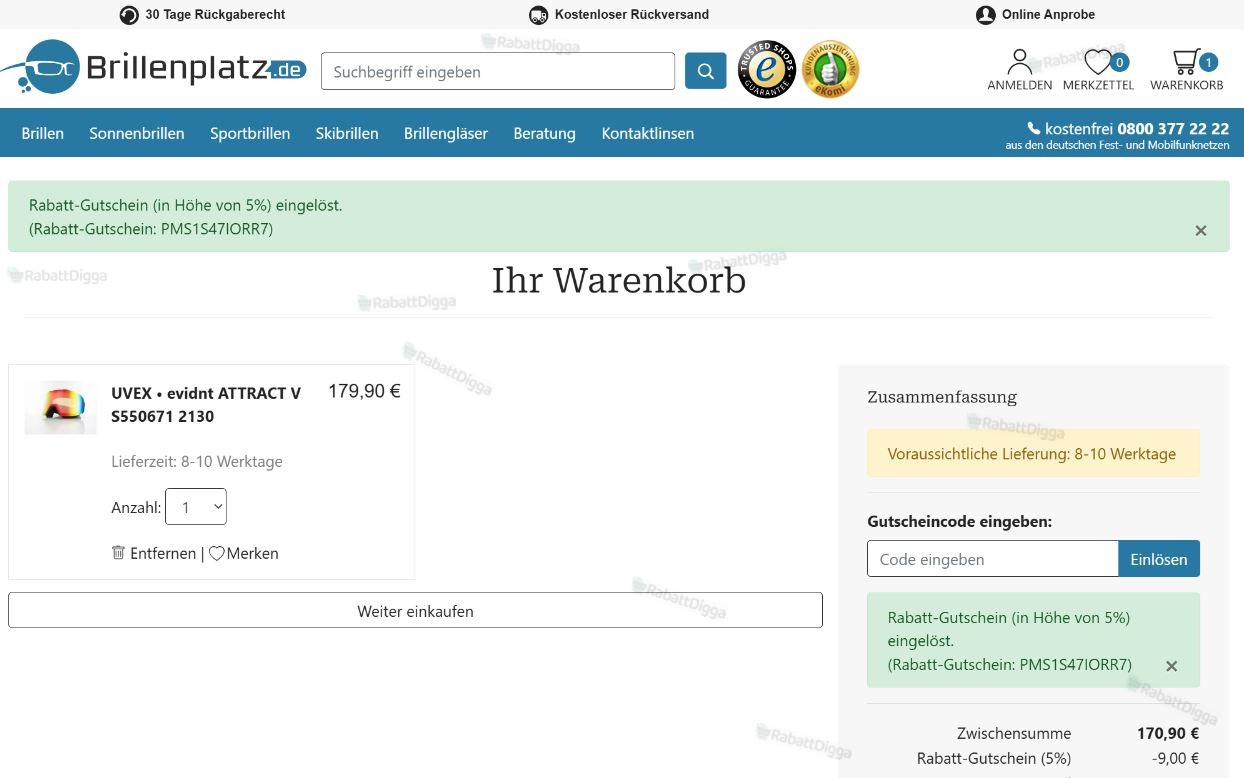Click the 30 Tage Rückgaberecht icon
The image size is (1244, 778).
coord(129,15)
